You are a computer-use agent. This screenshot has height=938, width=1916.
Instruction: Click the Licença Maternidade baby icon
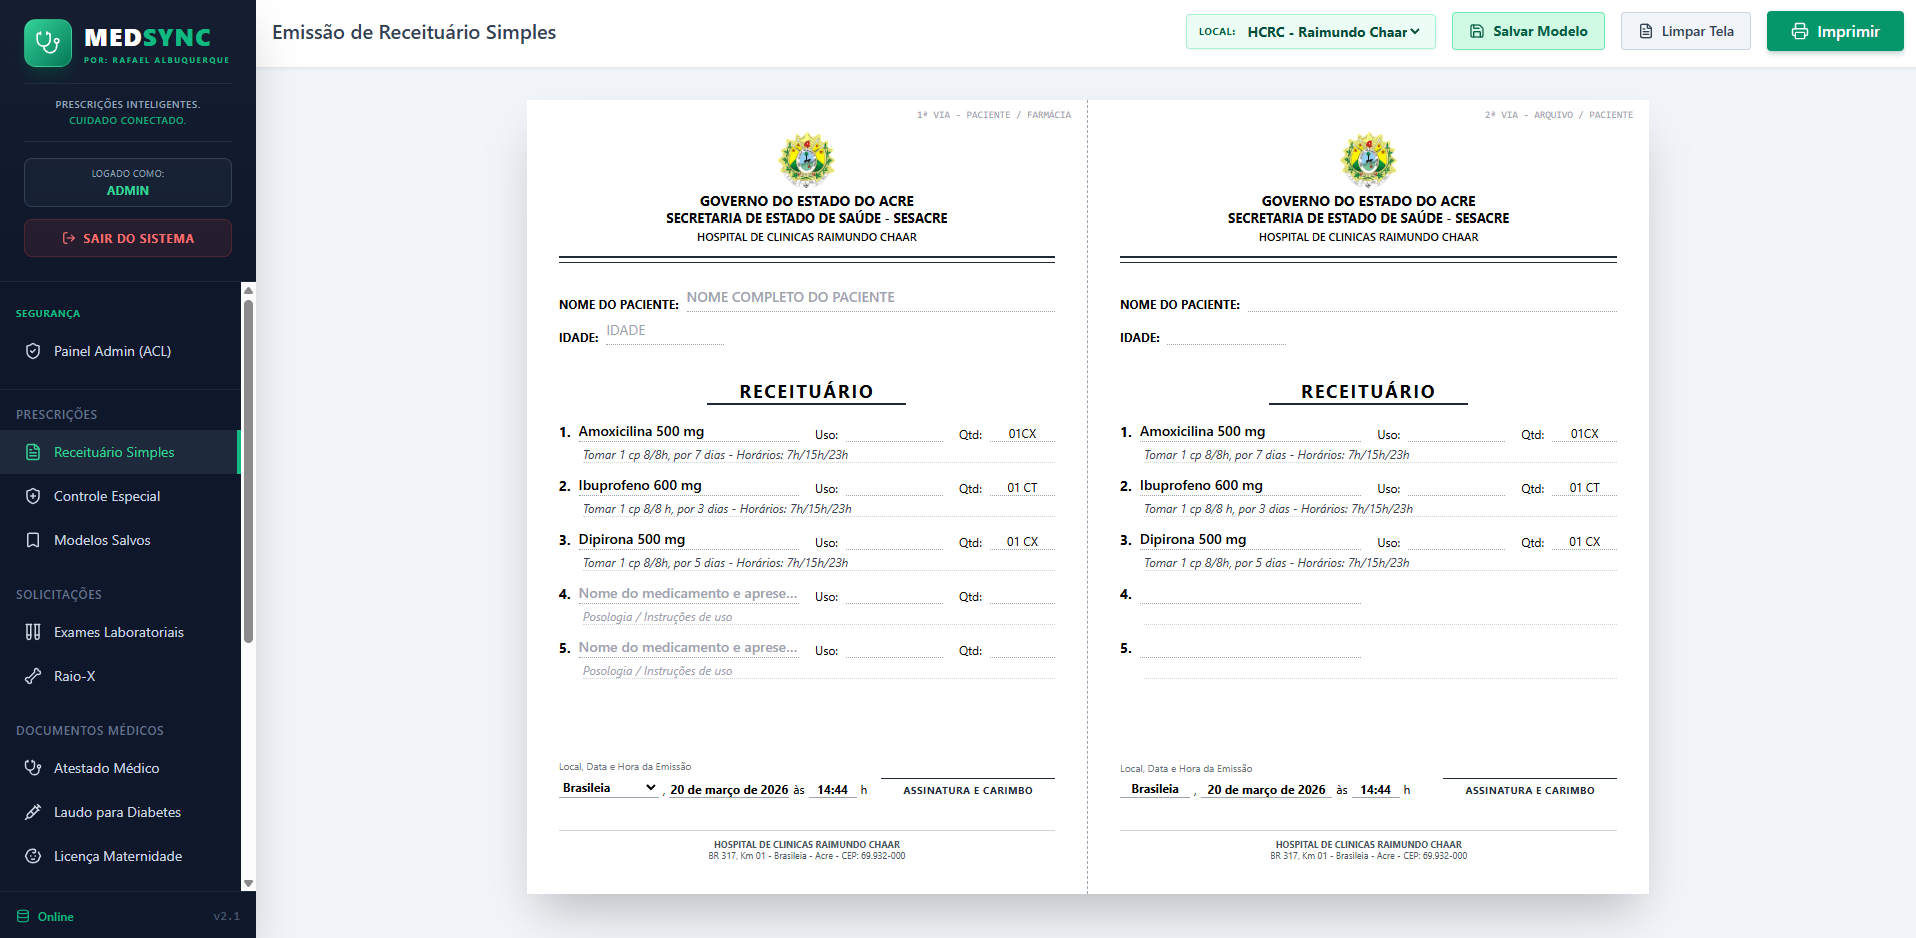tap(33, 856)
